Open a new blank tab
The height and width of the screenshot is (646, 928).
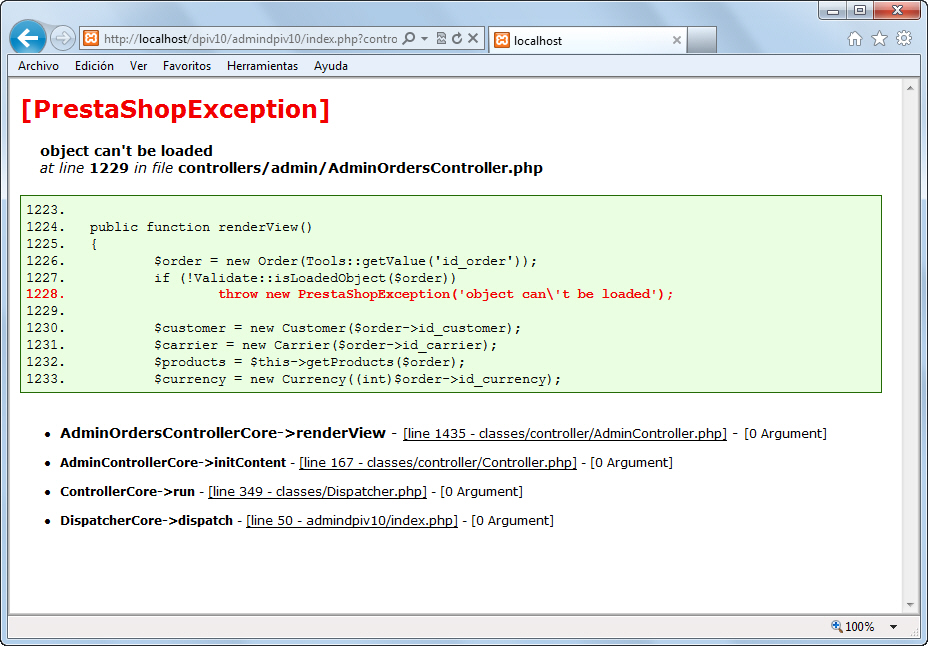pyautogui.click(x=702, y=40)
